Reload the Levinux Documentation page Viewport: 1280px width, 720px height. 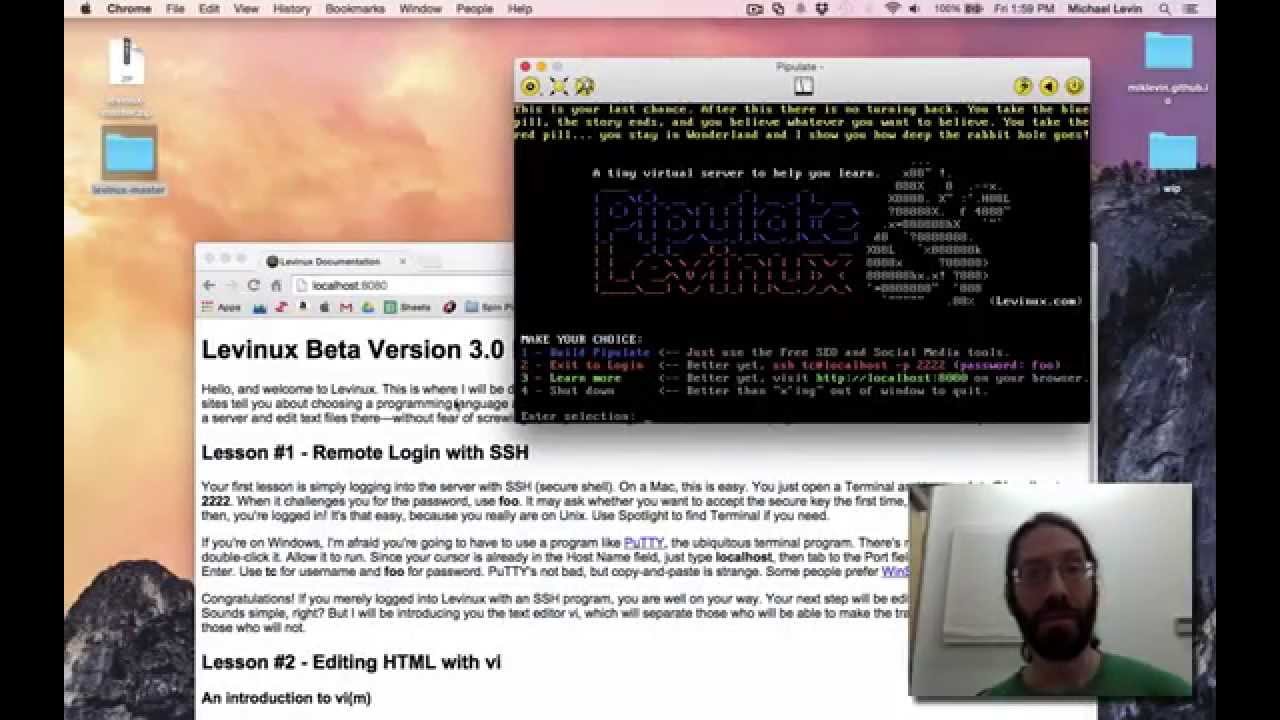[x=254, y=285]
